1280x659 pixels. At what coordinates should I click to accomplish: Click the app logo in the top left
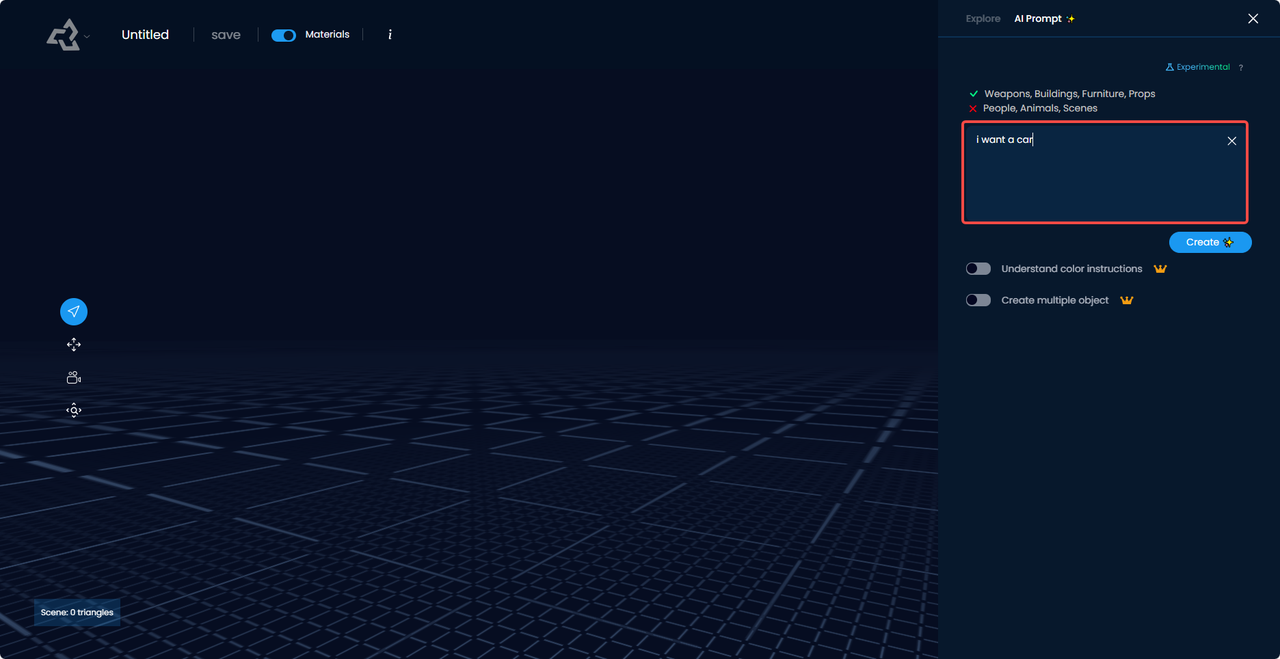62,35
